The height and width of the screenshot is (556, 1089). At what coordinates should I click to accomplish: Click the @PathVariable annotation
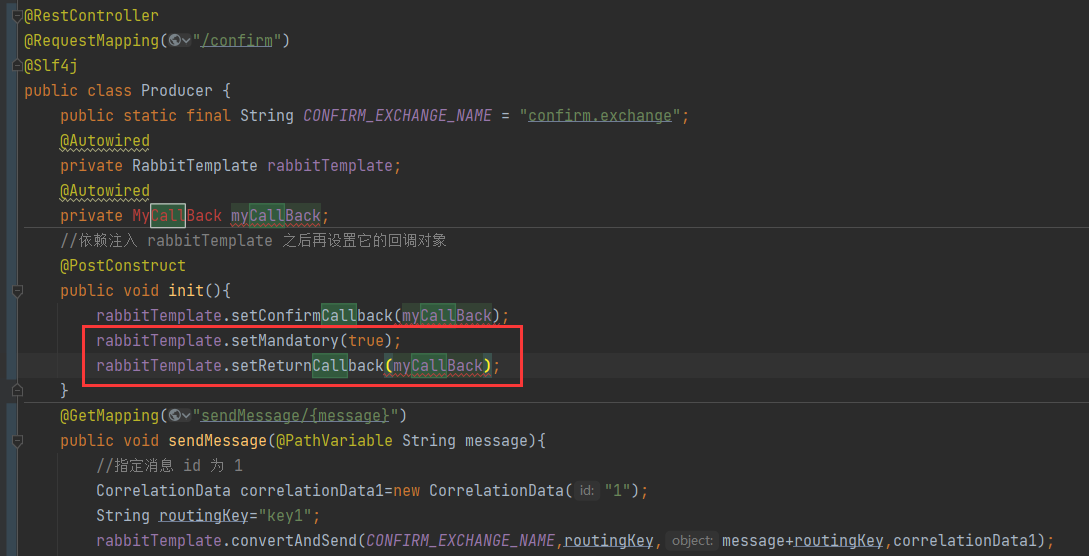(x=335, y=441)
